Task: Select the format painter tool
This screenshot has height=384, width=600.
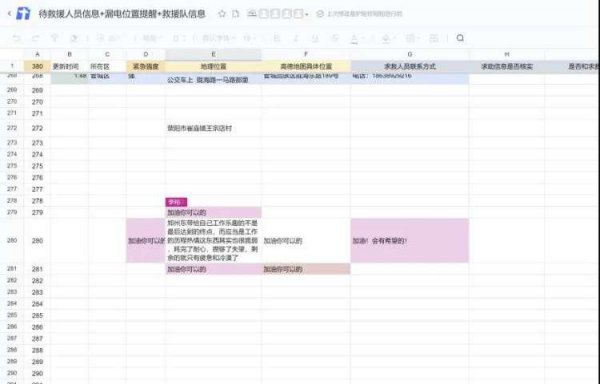Action: (x=55, y=38)
